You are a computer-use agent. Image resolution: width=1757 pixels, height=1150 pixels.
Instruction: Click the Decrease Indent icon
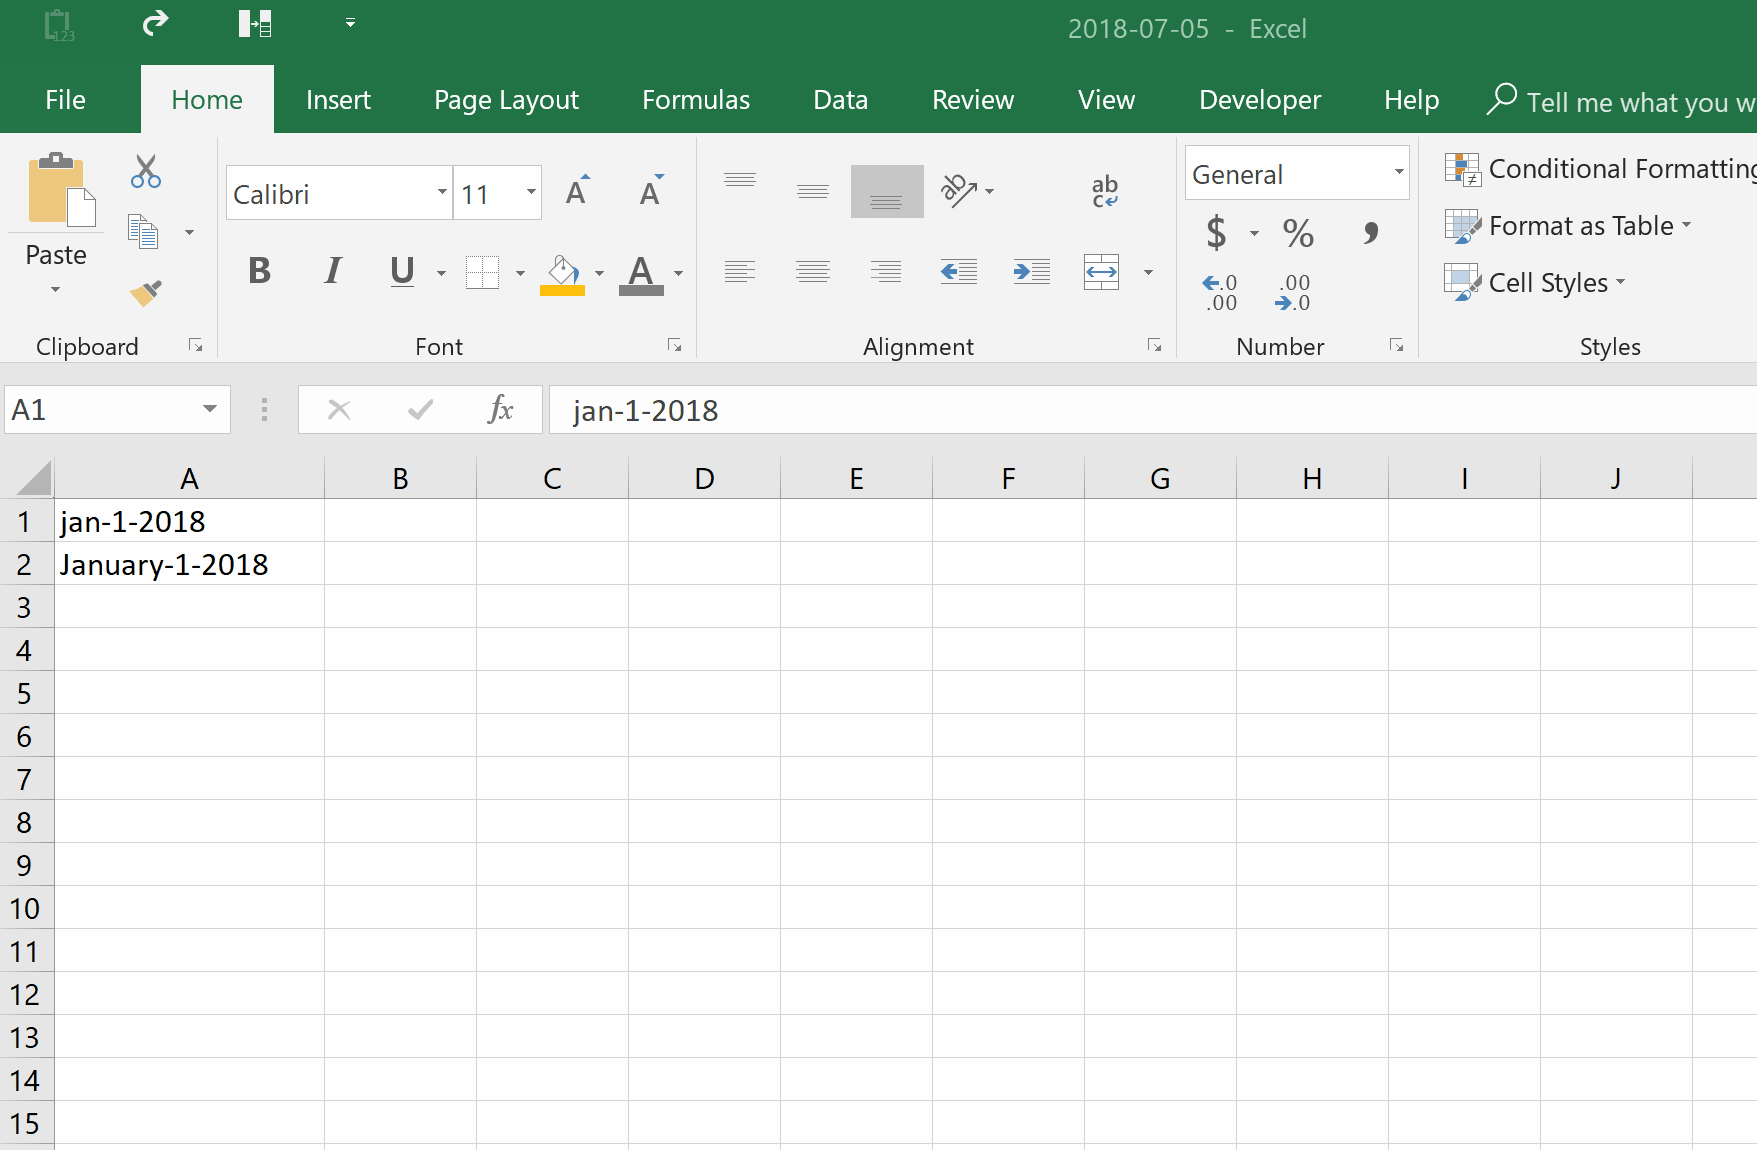point(959,272)
